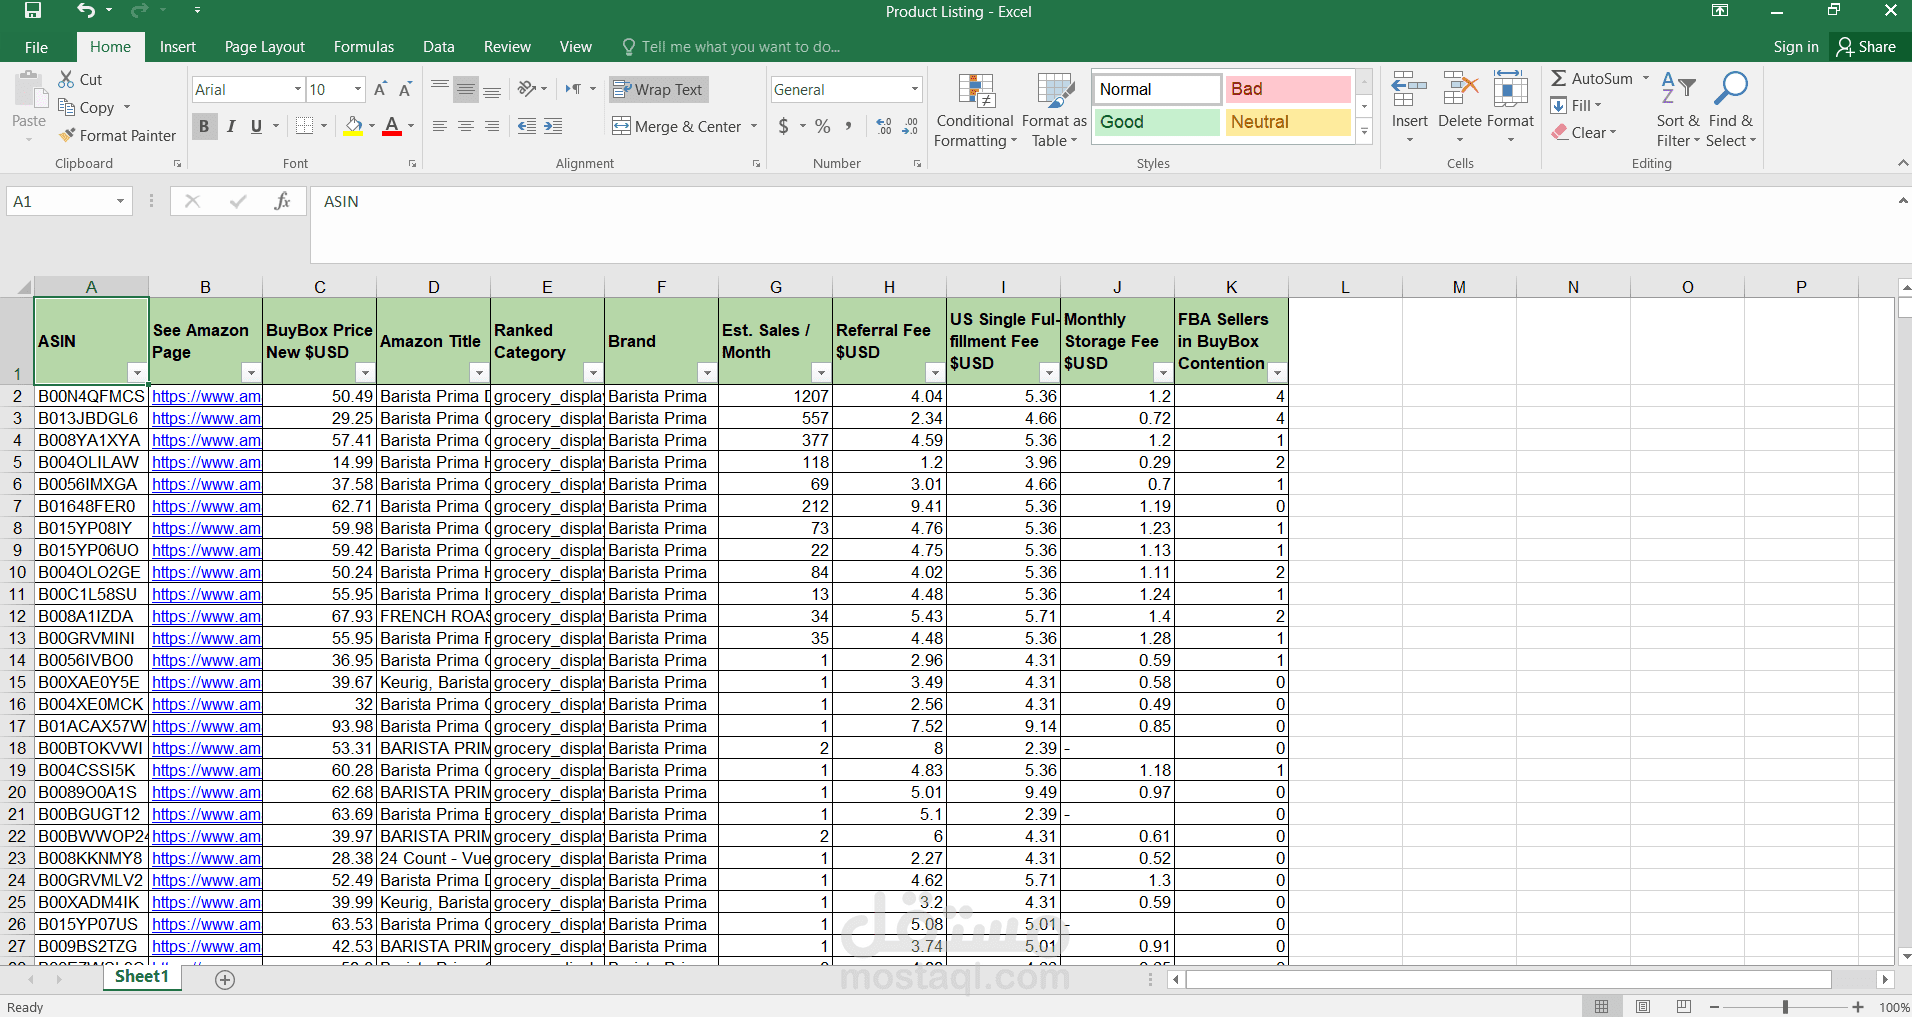Open the Formulas ribbon tab
Image resolution: width=1912 pixels, height=1017 pixels.
click(363, 47)
